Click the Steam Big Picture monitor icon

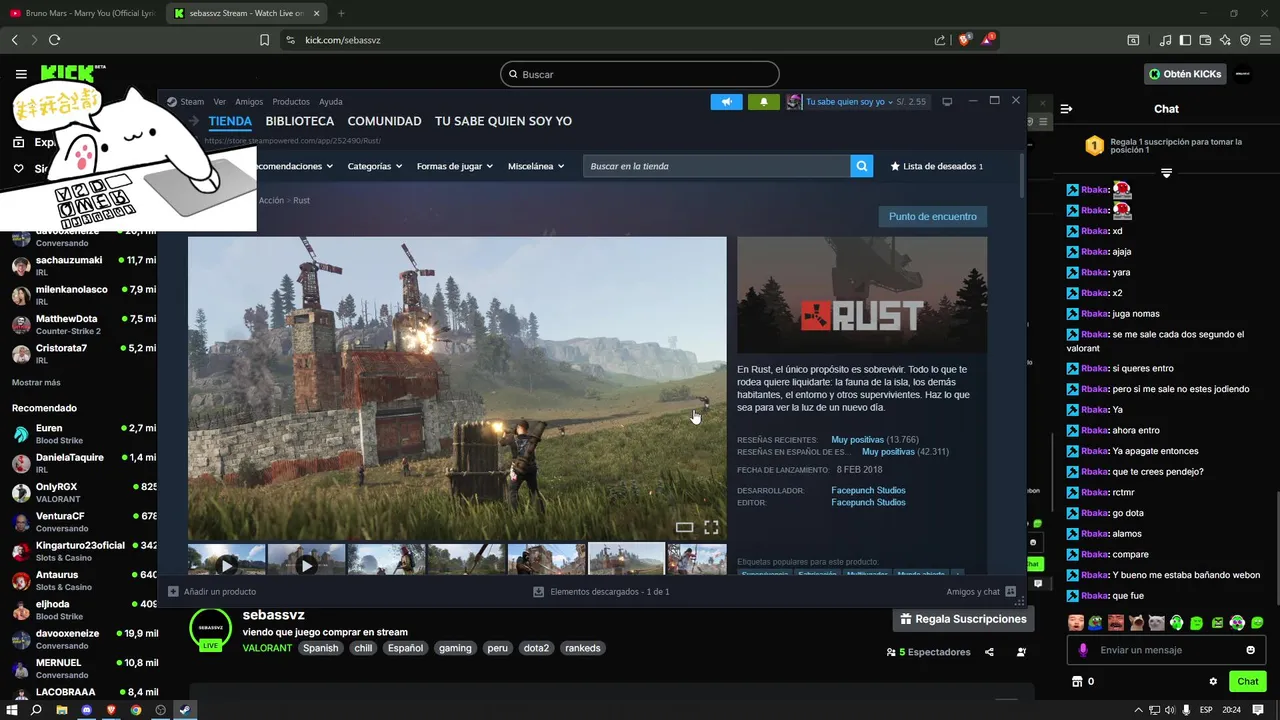[947, 101]
